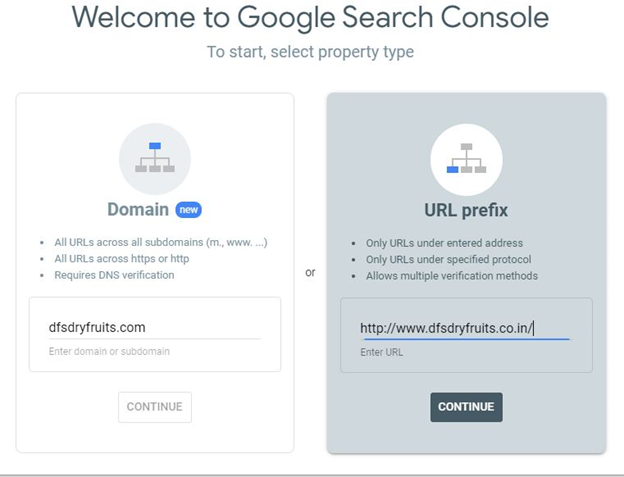The width and height of the screenshot is (624, 477).
Task: Select the Domain heading text
Action: tap(138, 209)
